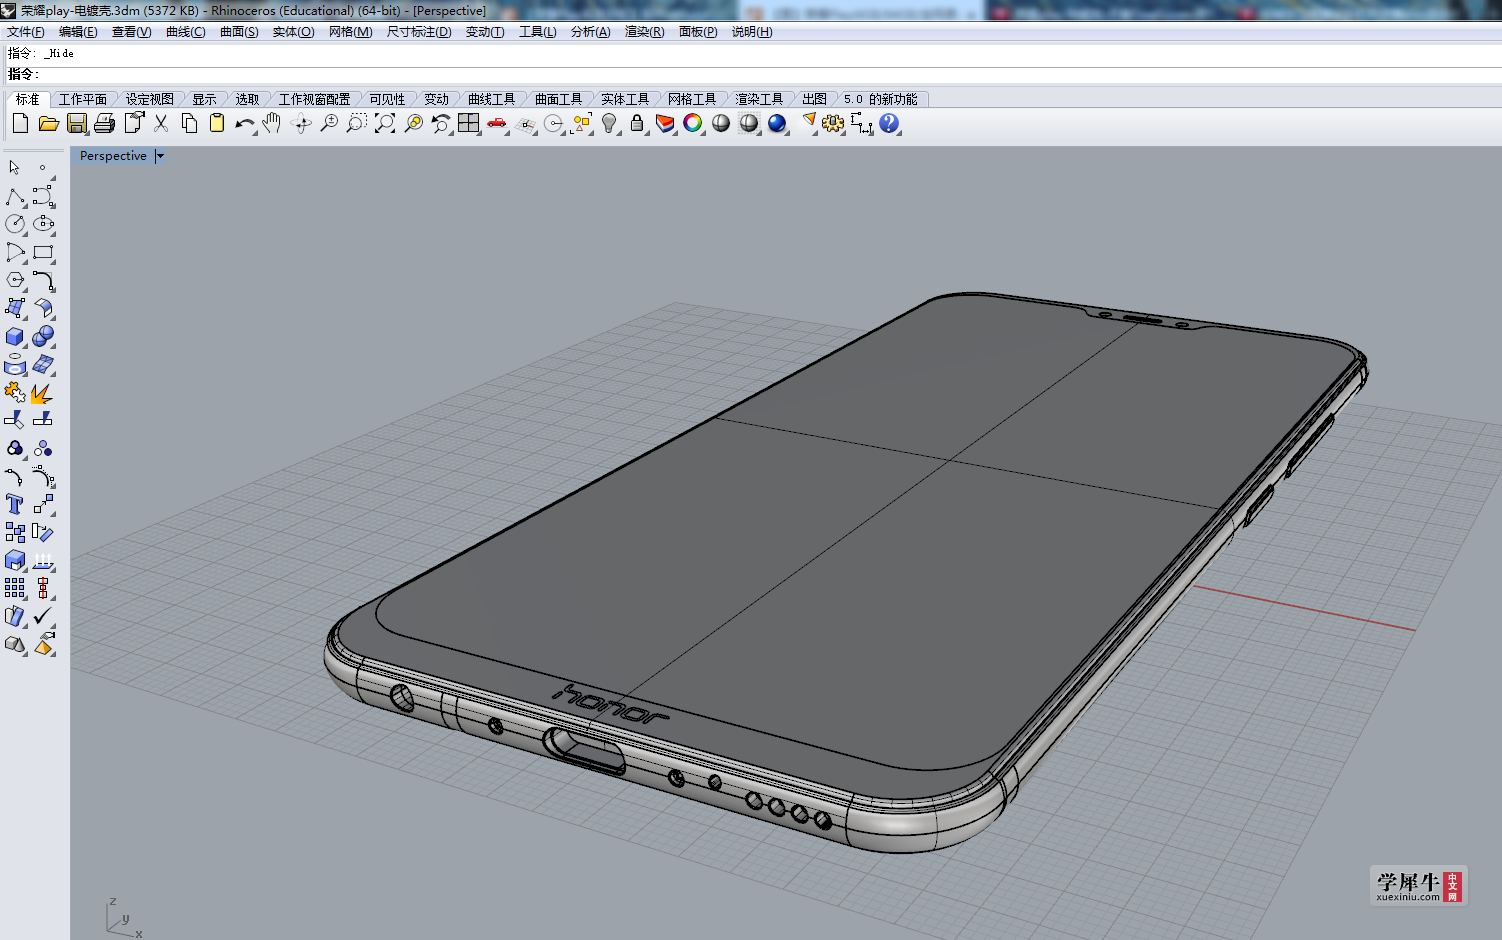Viewport: 1502px width, 940px height.
Task: Click the Paste clipboard icon
Action: tap(217, 123)
